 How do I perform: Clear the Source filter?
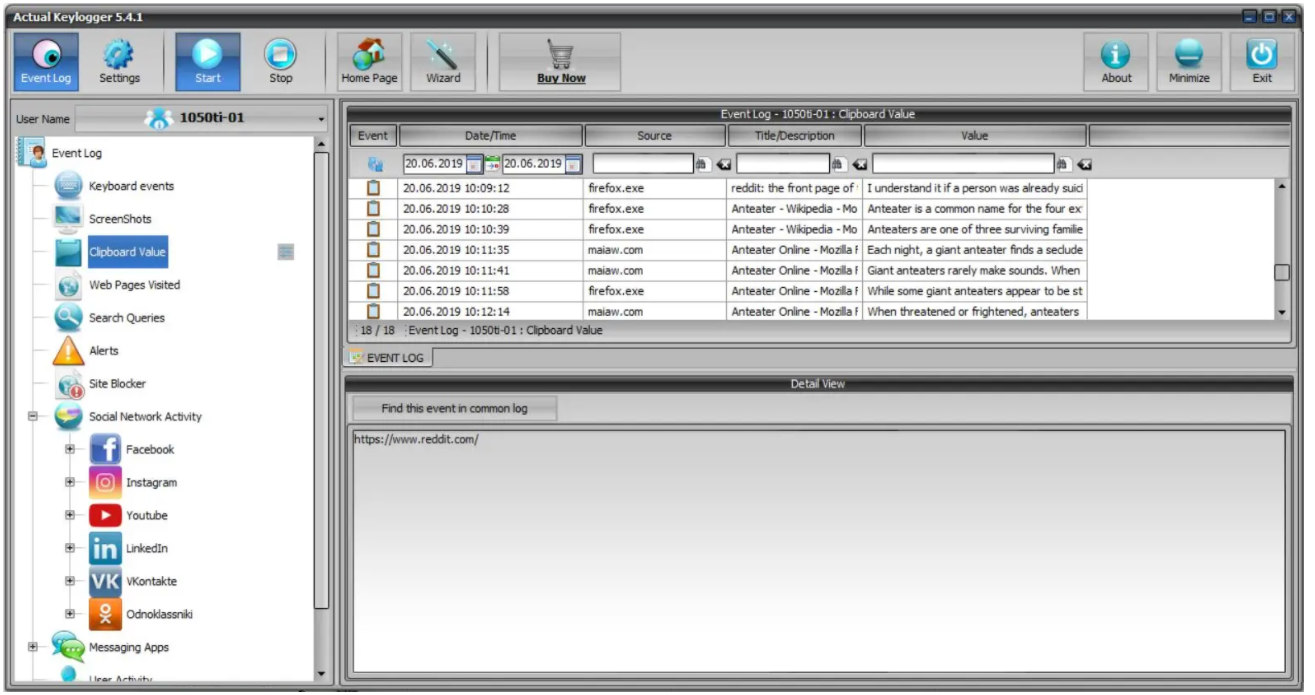[x=723, y=164]
